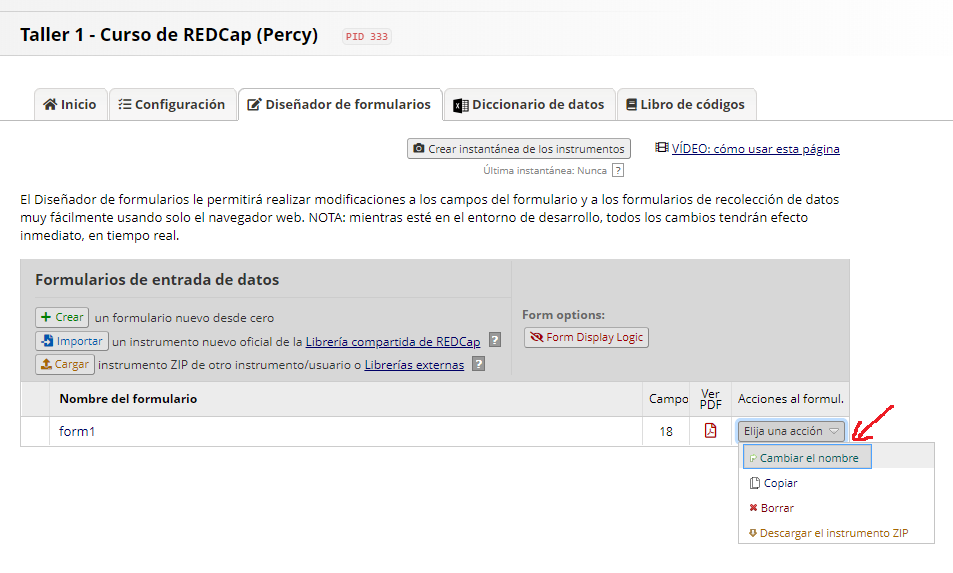Open the Form Display Logic button
Screen dimensions: 953x573
[x=587, y=337]
